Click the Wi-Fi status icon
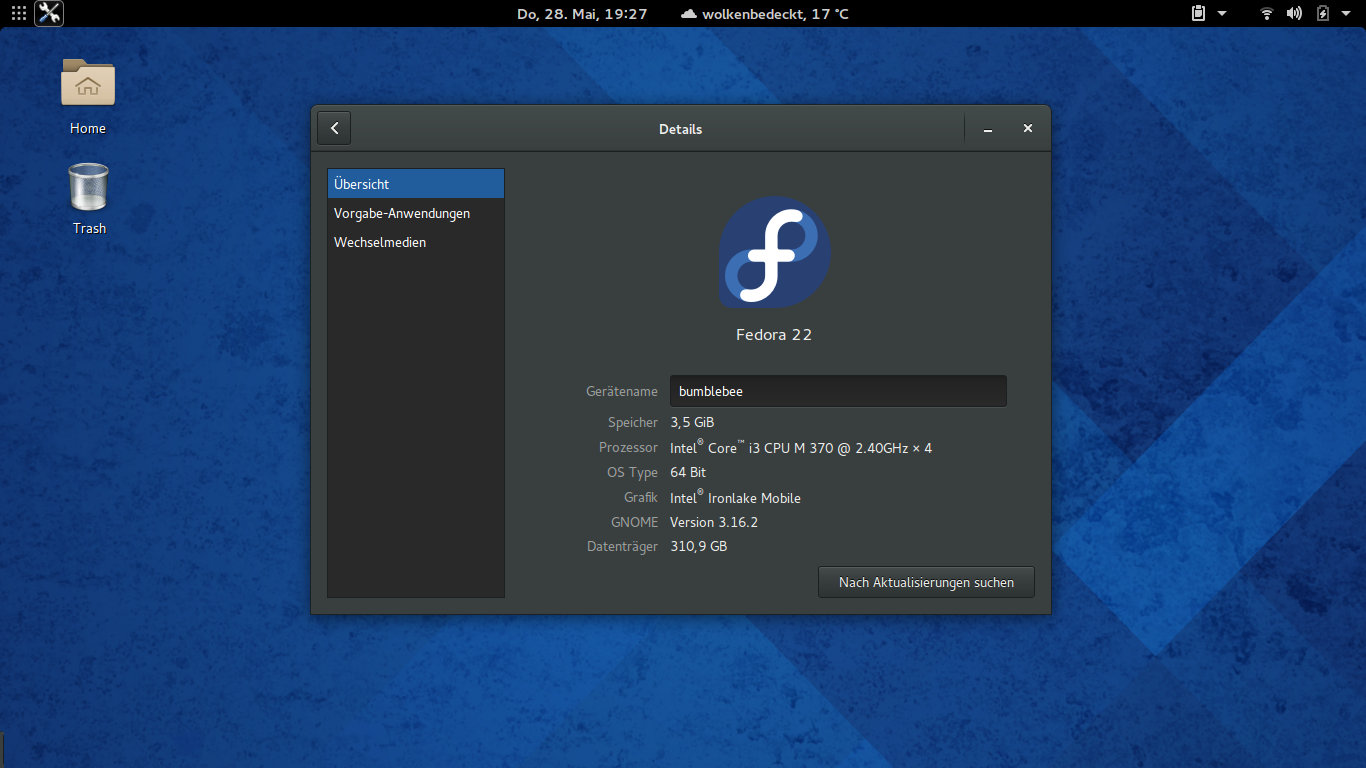Screen dimensions: 1366x768 1267,13
